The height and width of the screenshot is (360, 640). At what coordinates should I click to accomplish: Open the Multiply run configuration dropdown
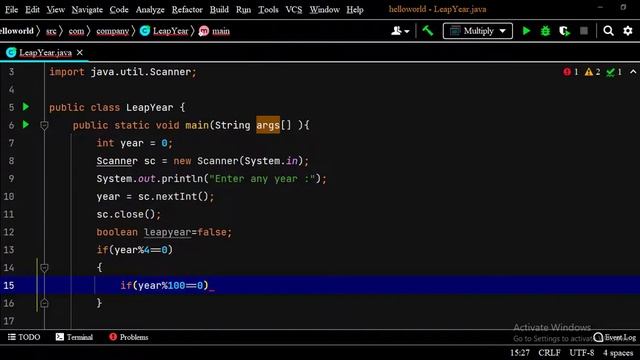tap(478, 31)
